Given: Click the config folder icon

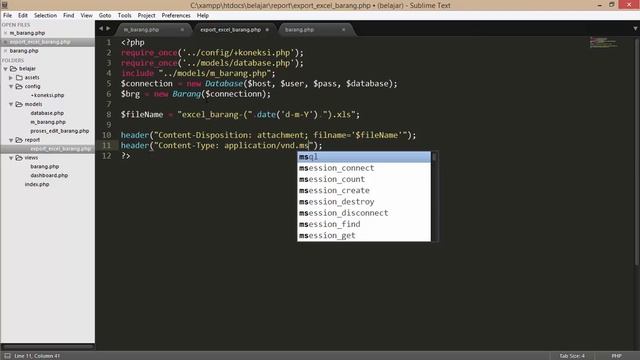Looking at the screenshot, I should (x=19, y=87).
